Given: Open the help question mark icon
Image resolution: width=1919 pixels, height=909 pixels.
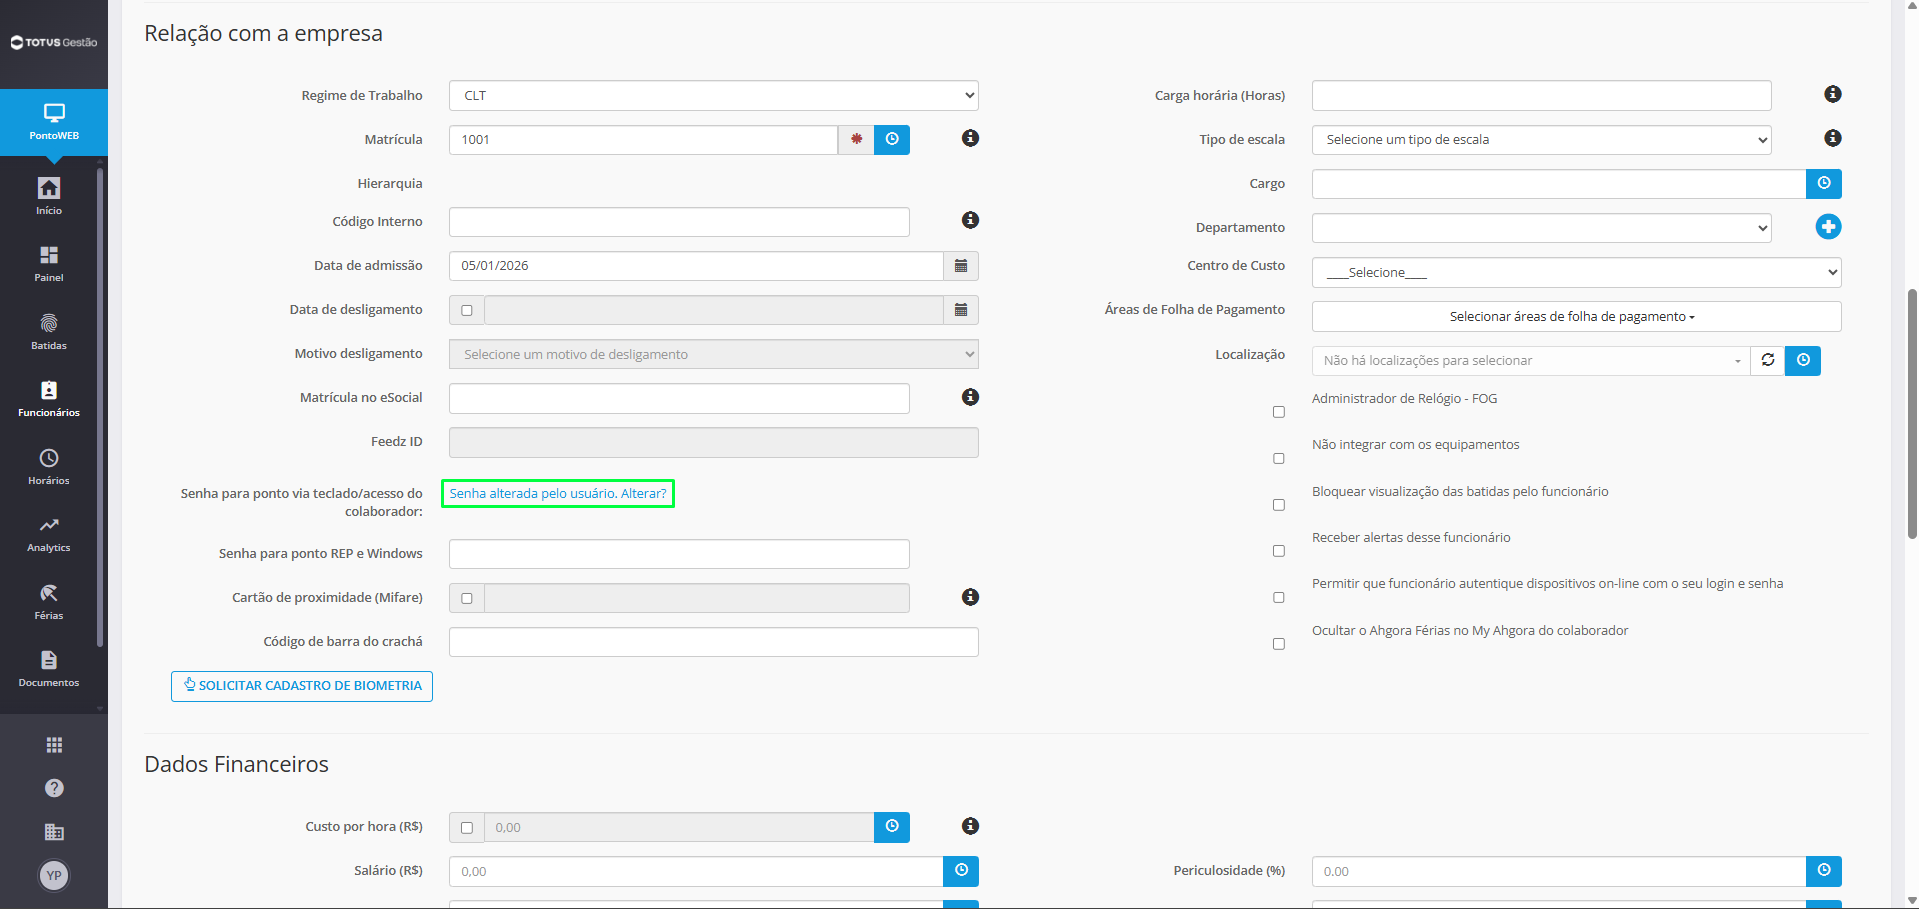Looking at the screenshot, I should click(54, 788).
